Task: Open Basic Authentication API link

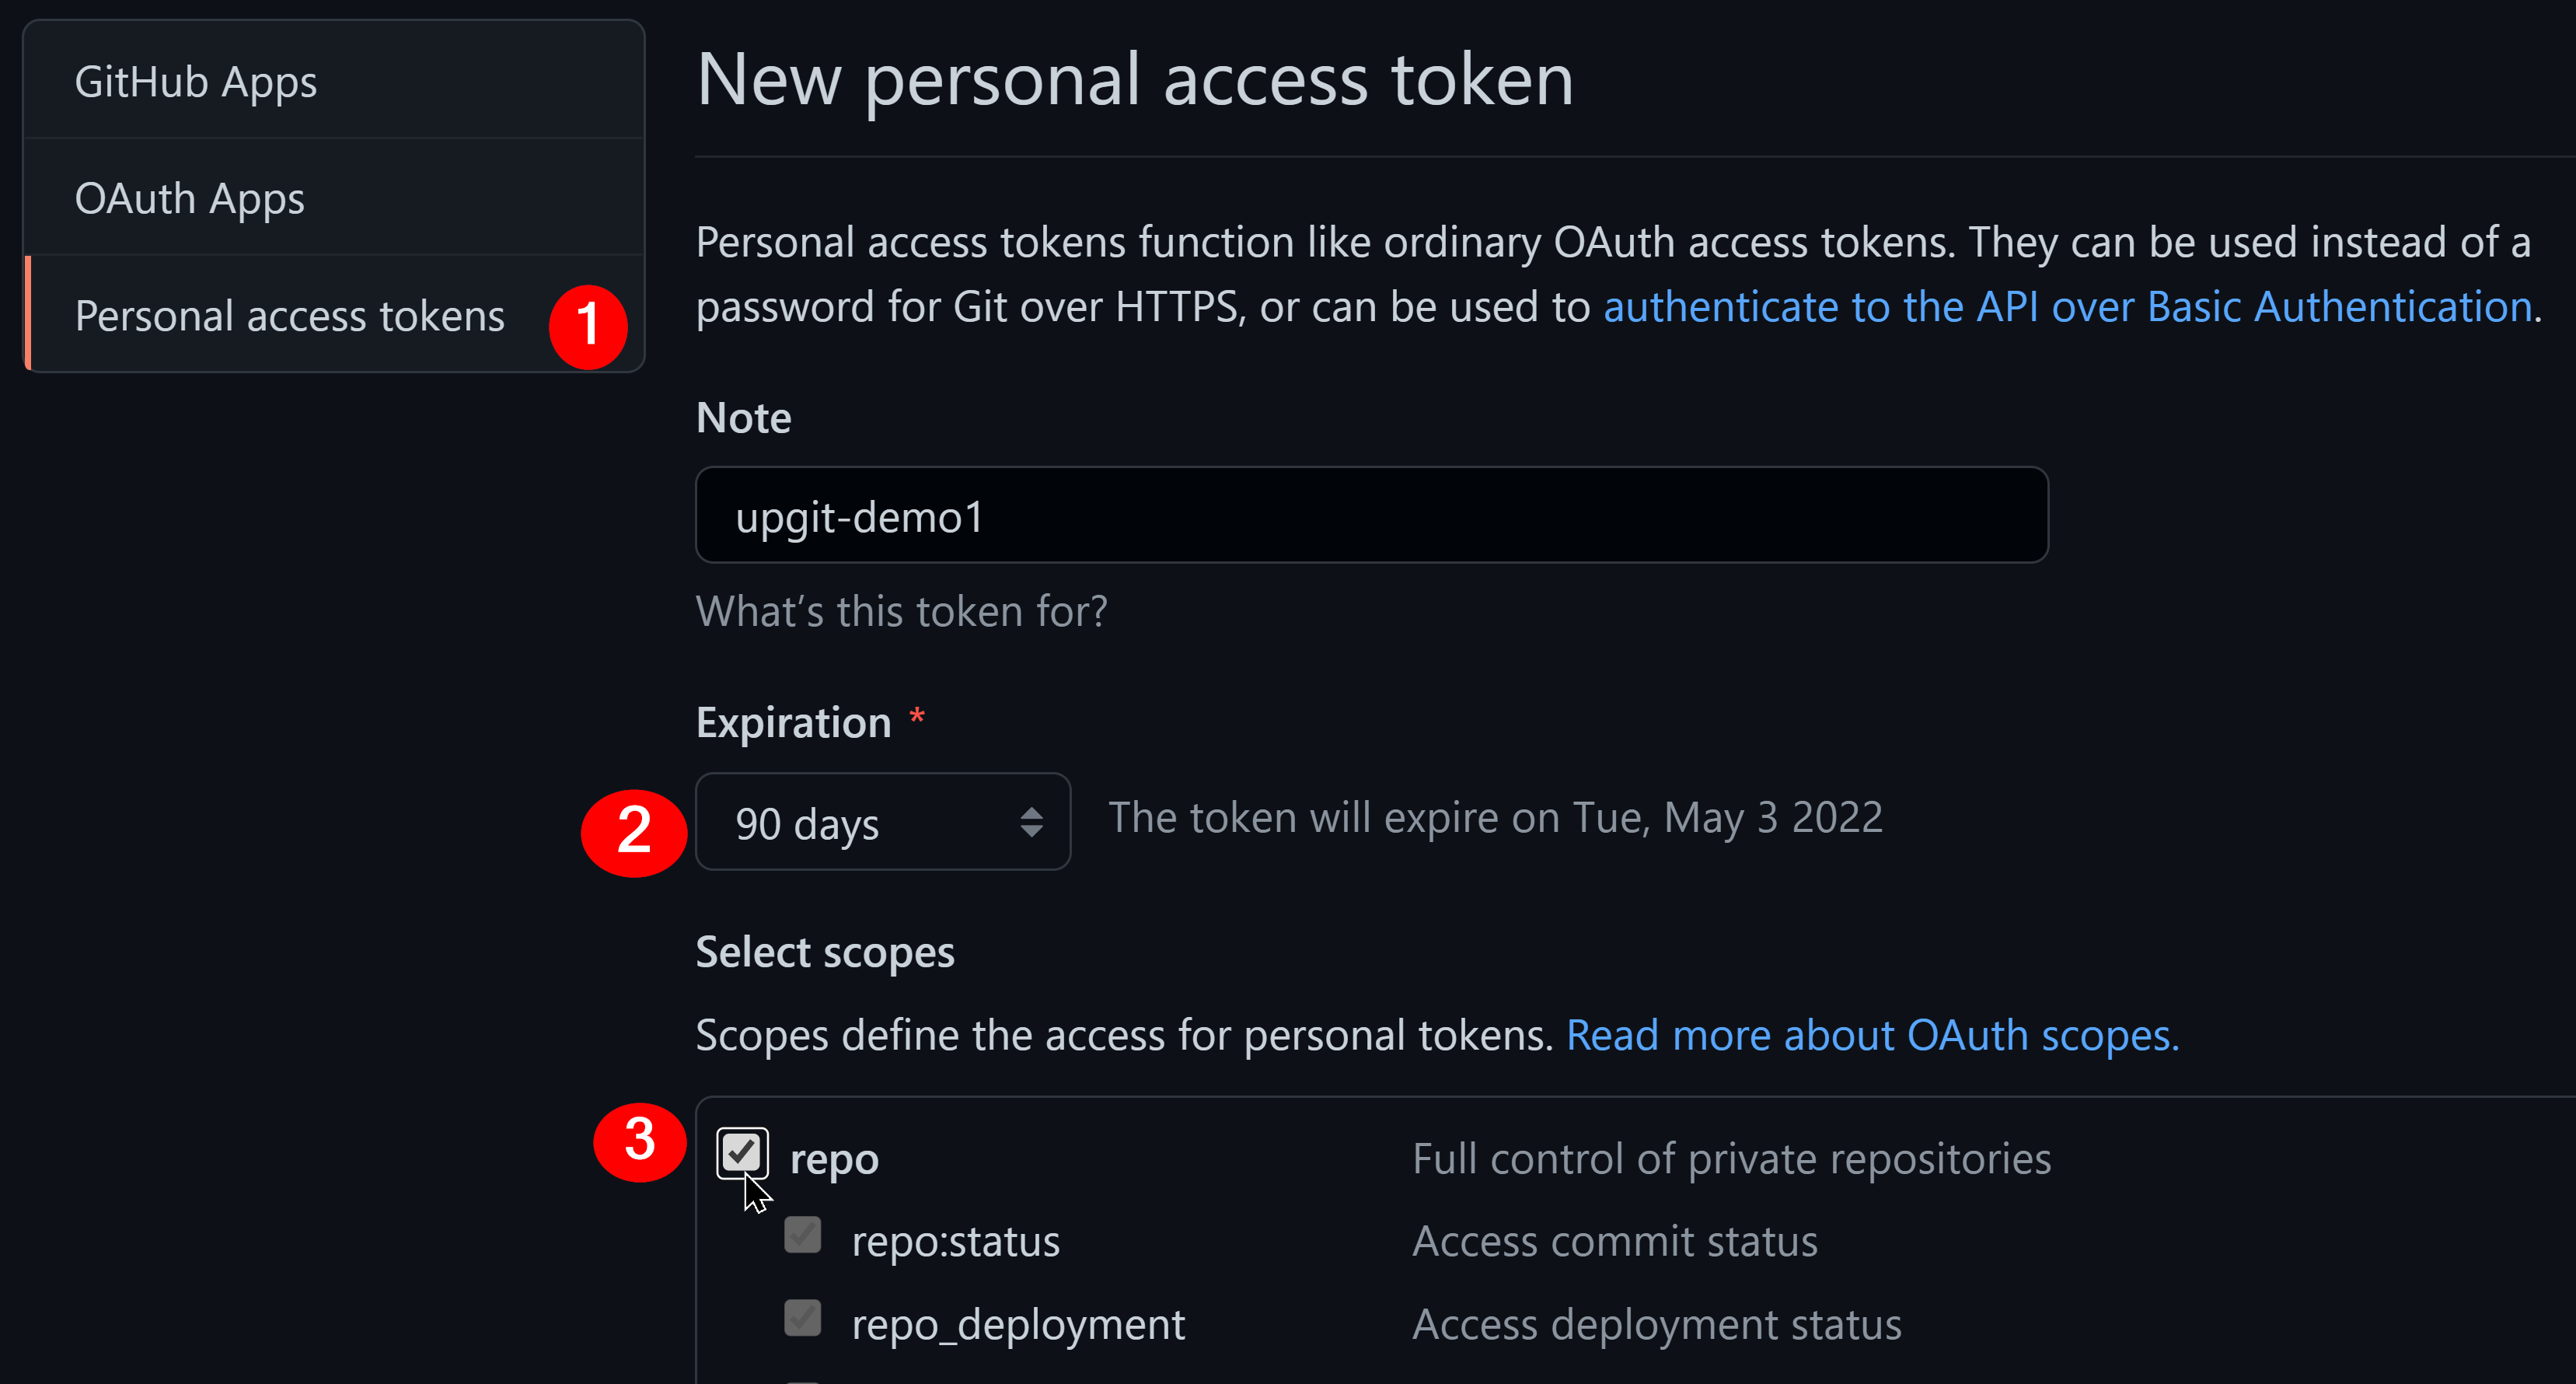Action: (2067, 307)
